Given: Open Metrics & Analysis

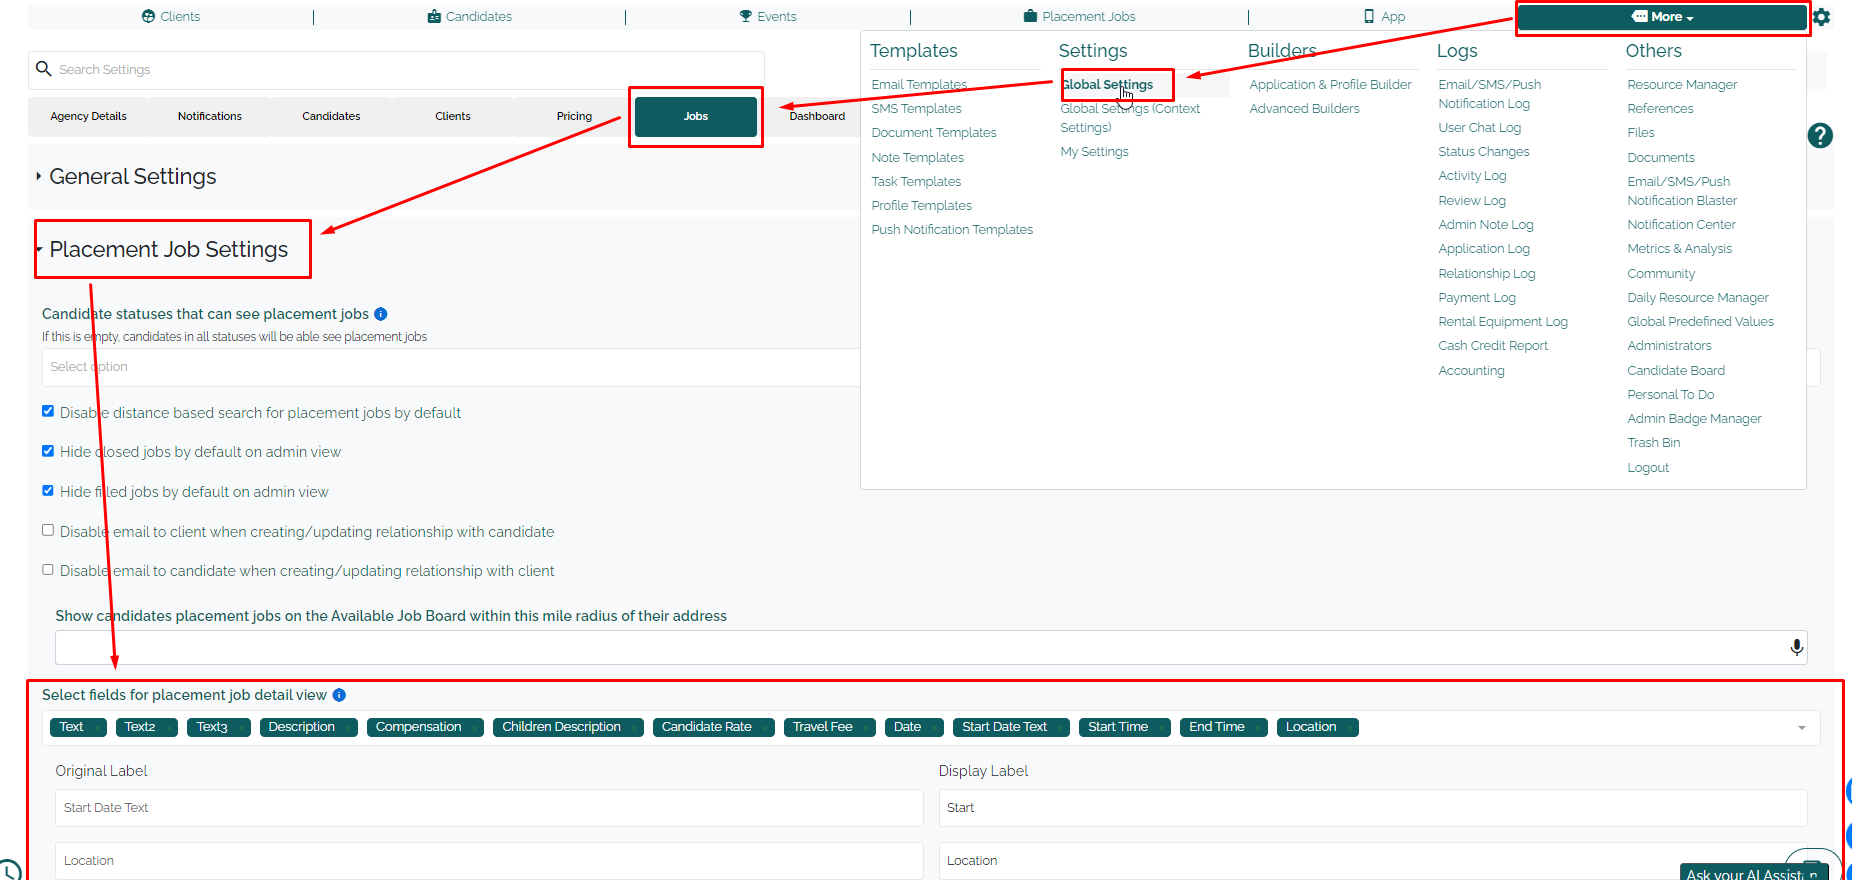Looking at the screenshot, I should 1679,249.
